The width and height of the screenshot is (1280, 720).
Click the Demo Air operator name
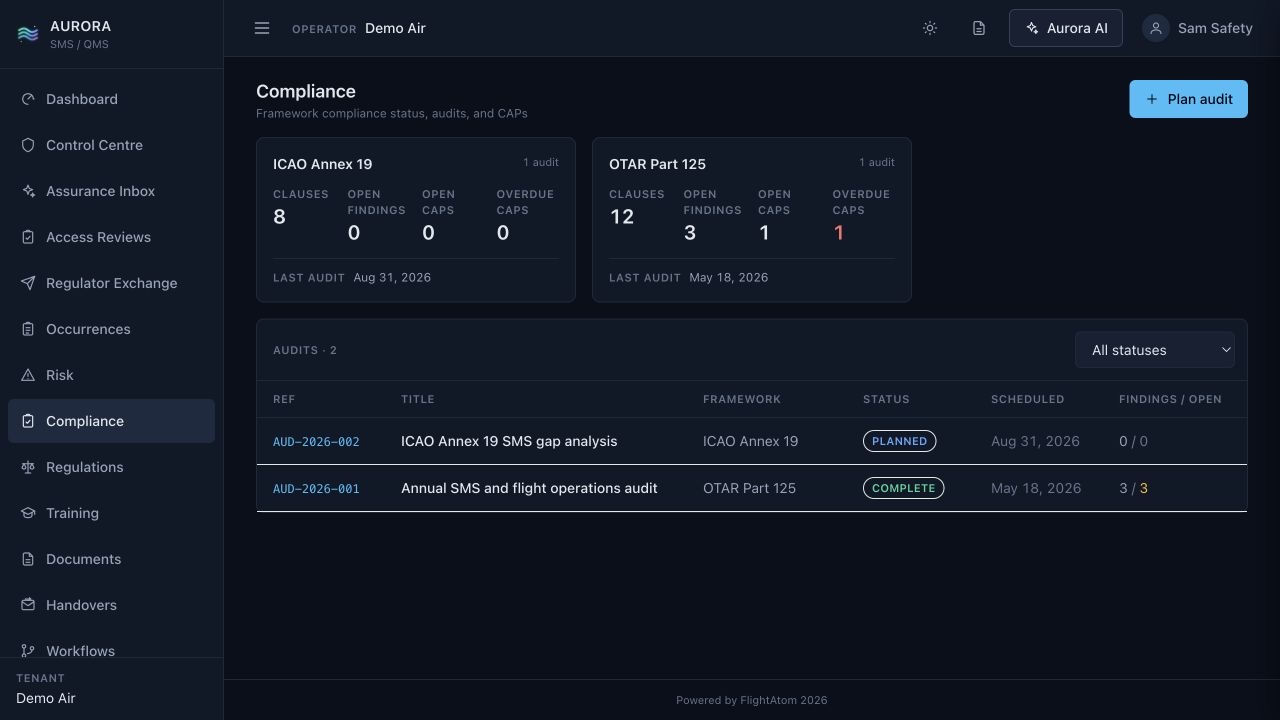[x=395, y=28]
